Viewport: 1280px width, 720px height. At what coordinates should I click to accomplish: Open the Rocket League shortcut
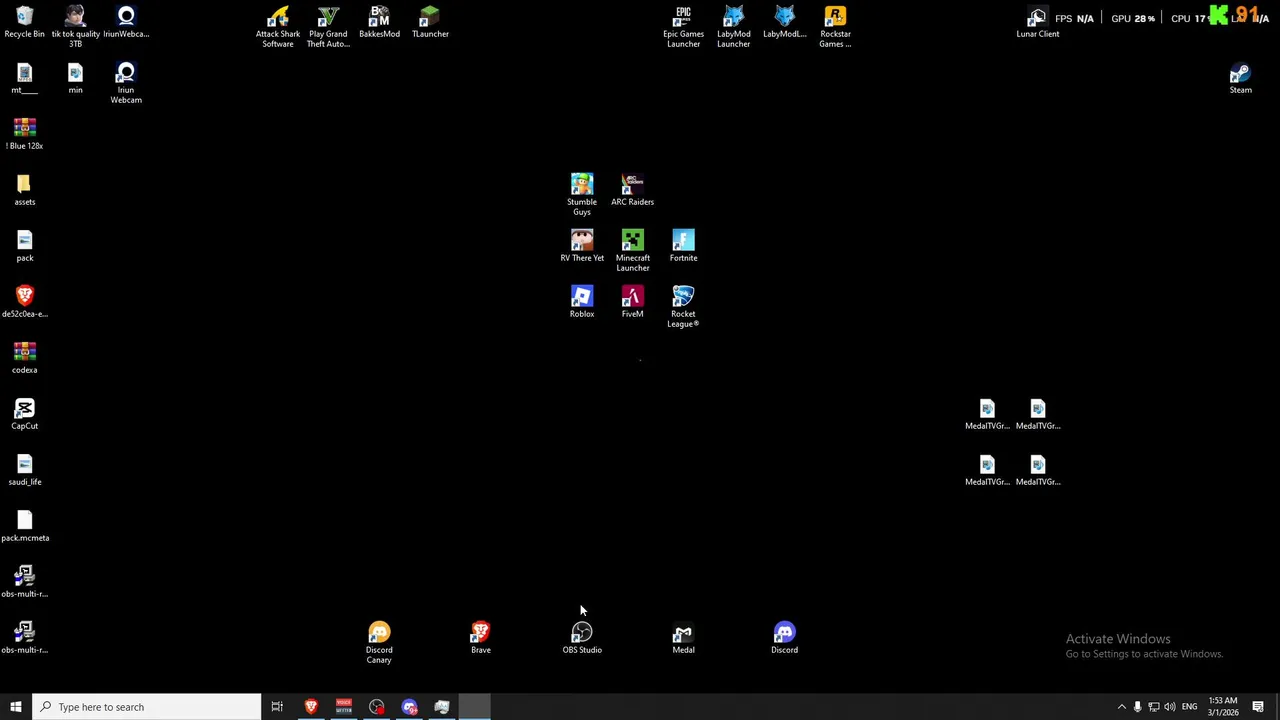pyautogui.click(x=683, y=307)
